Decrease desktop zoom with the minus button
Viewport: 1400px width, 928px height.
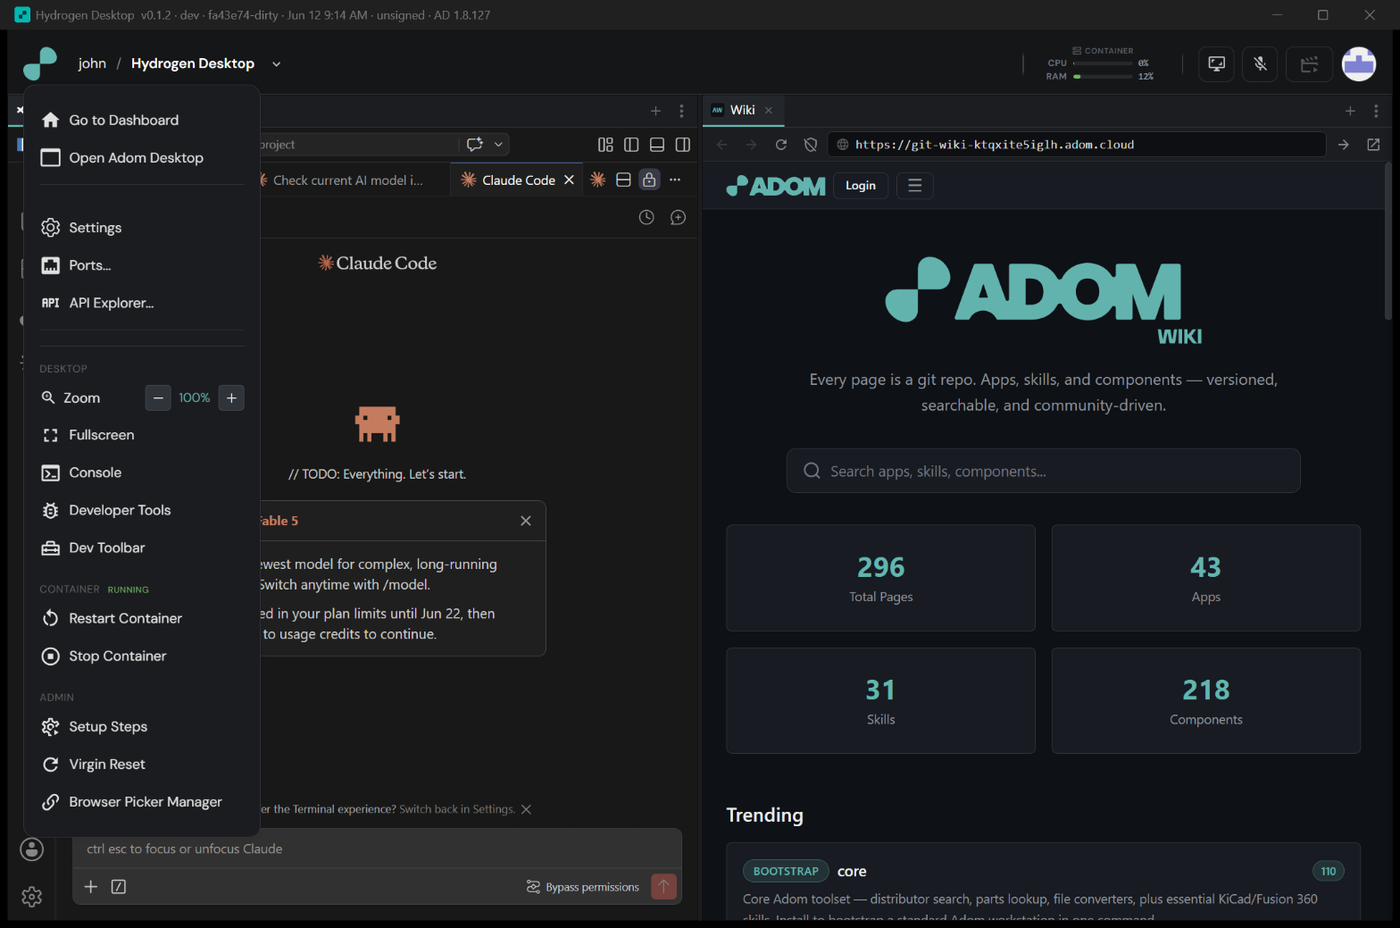coord(158,398)
